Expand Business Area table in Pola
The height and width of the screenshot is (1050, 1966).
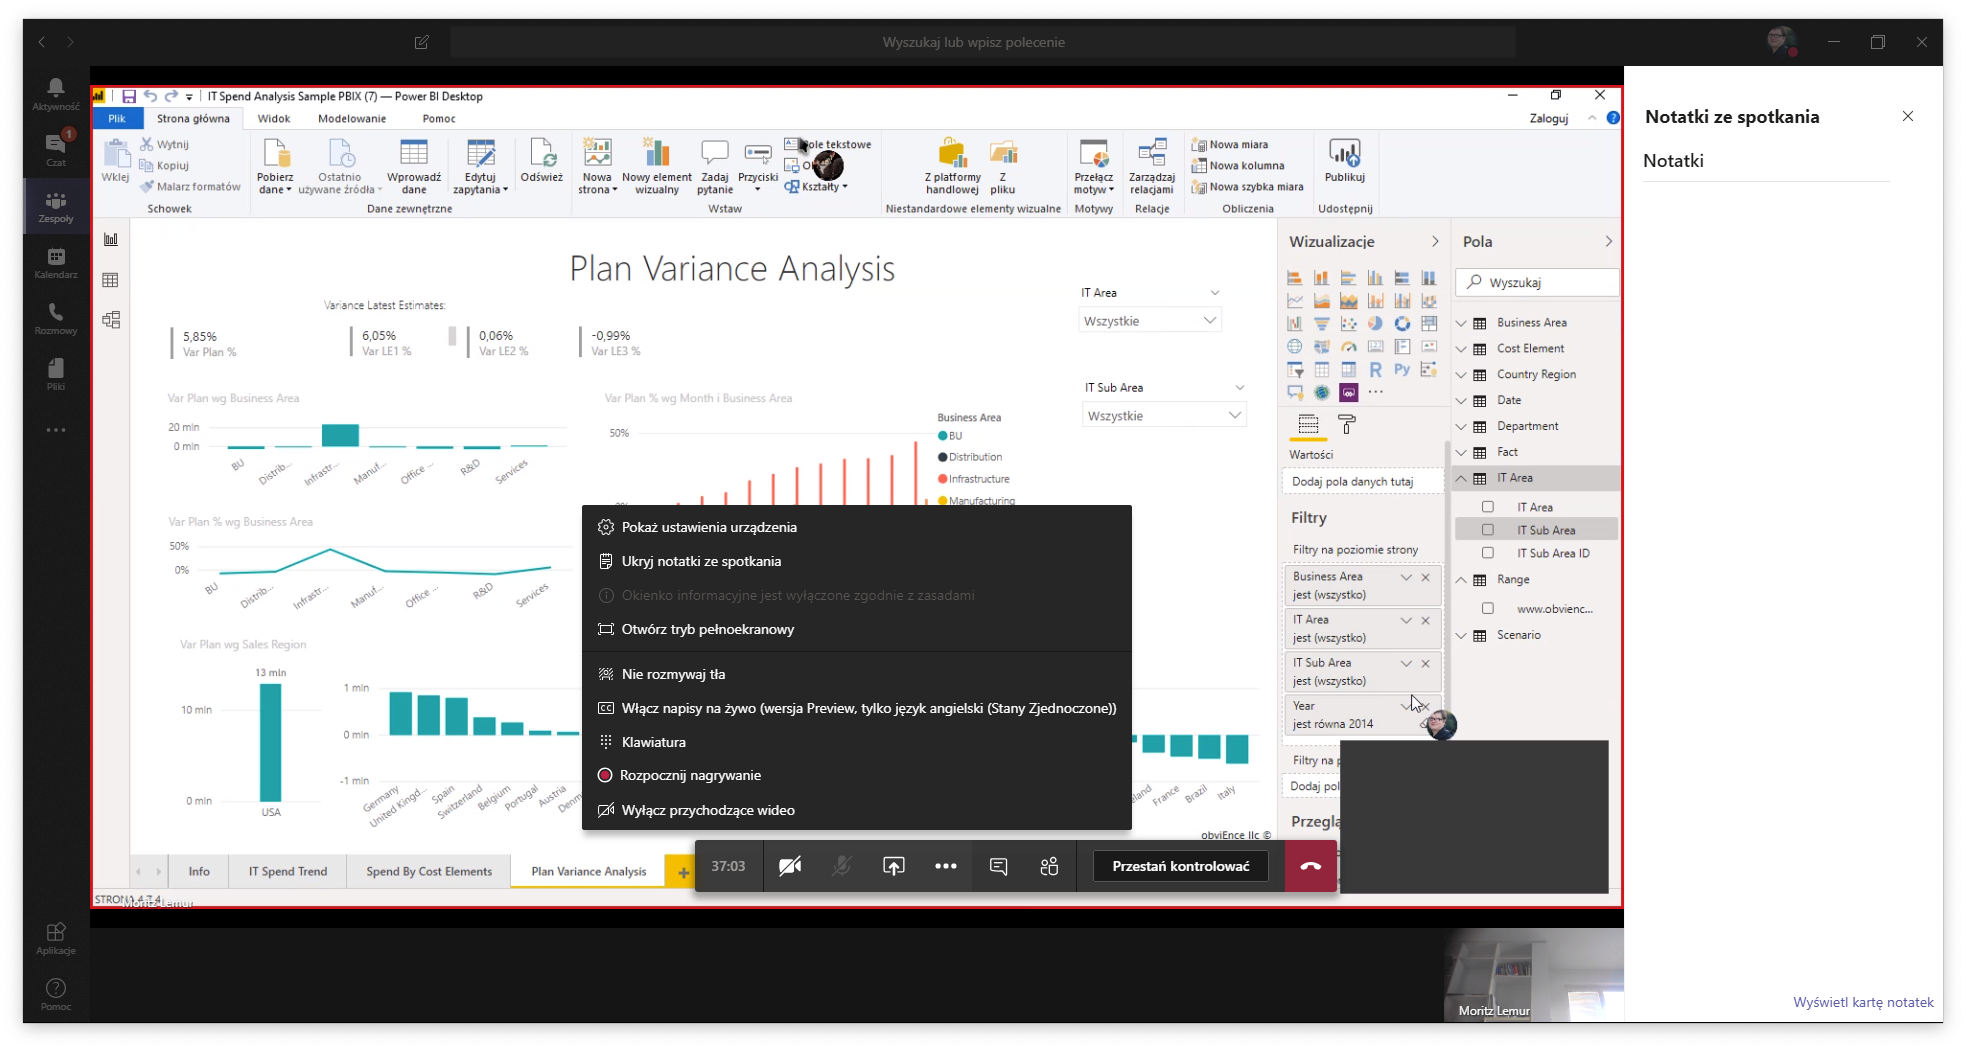[1461, 323]
